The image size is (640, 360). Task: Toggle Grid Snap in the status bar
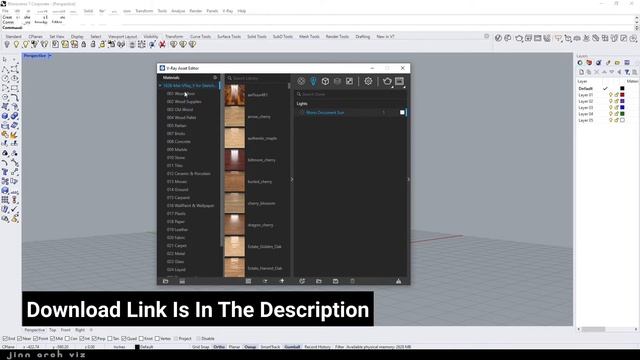click(201, 347)
